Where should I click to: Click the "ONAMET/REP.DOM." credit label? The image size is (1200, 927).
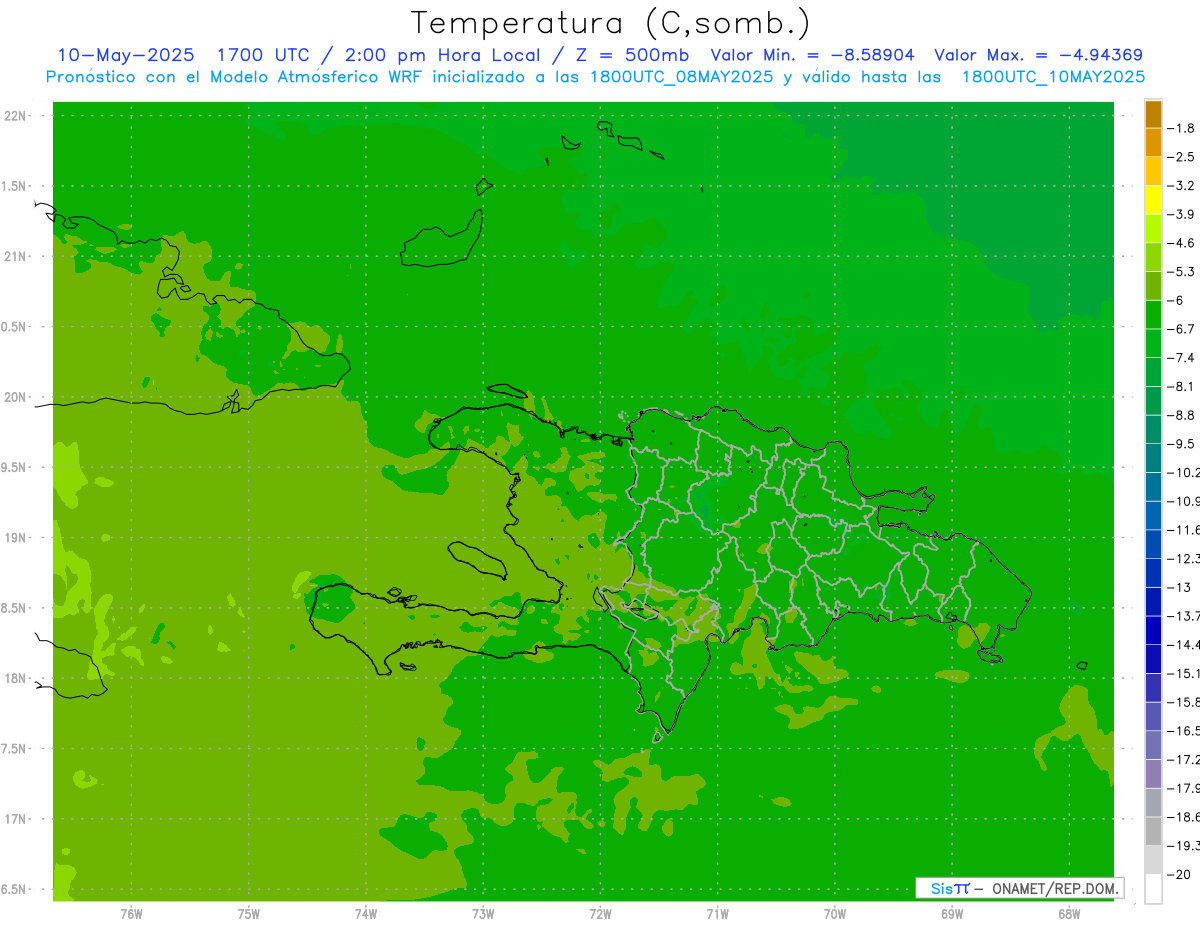point(1053,888)
